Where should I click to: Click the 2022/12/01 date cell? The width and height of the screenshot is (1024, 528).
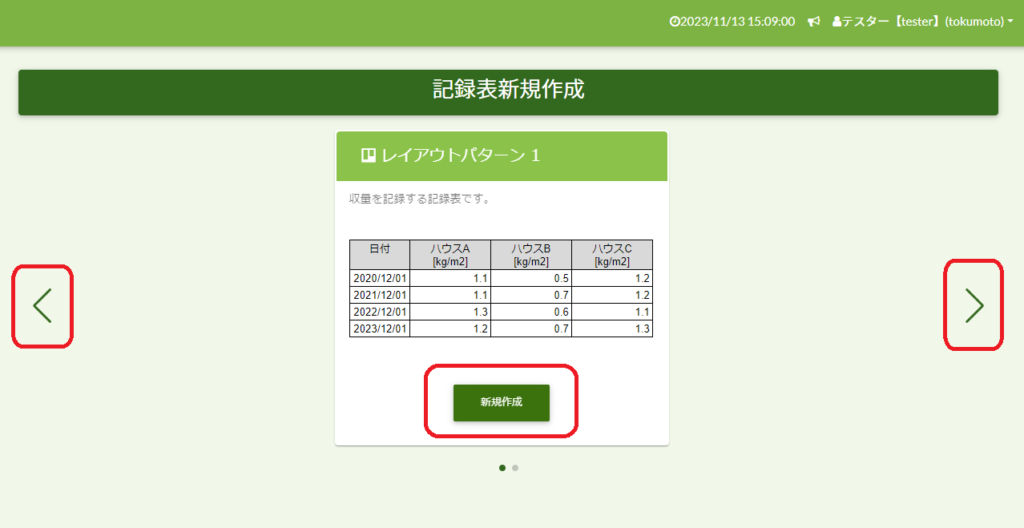click(379, 312)
